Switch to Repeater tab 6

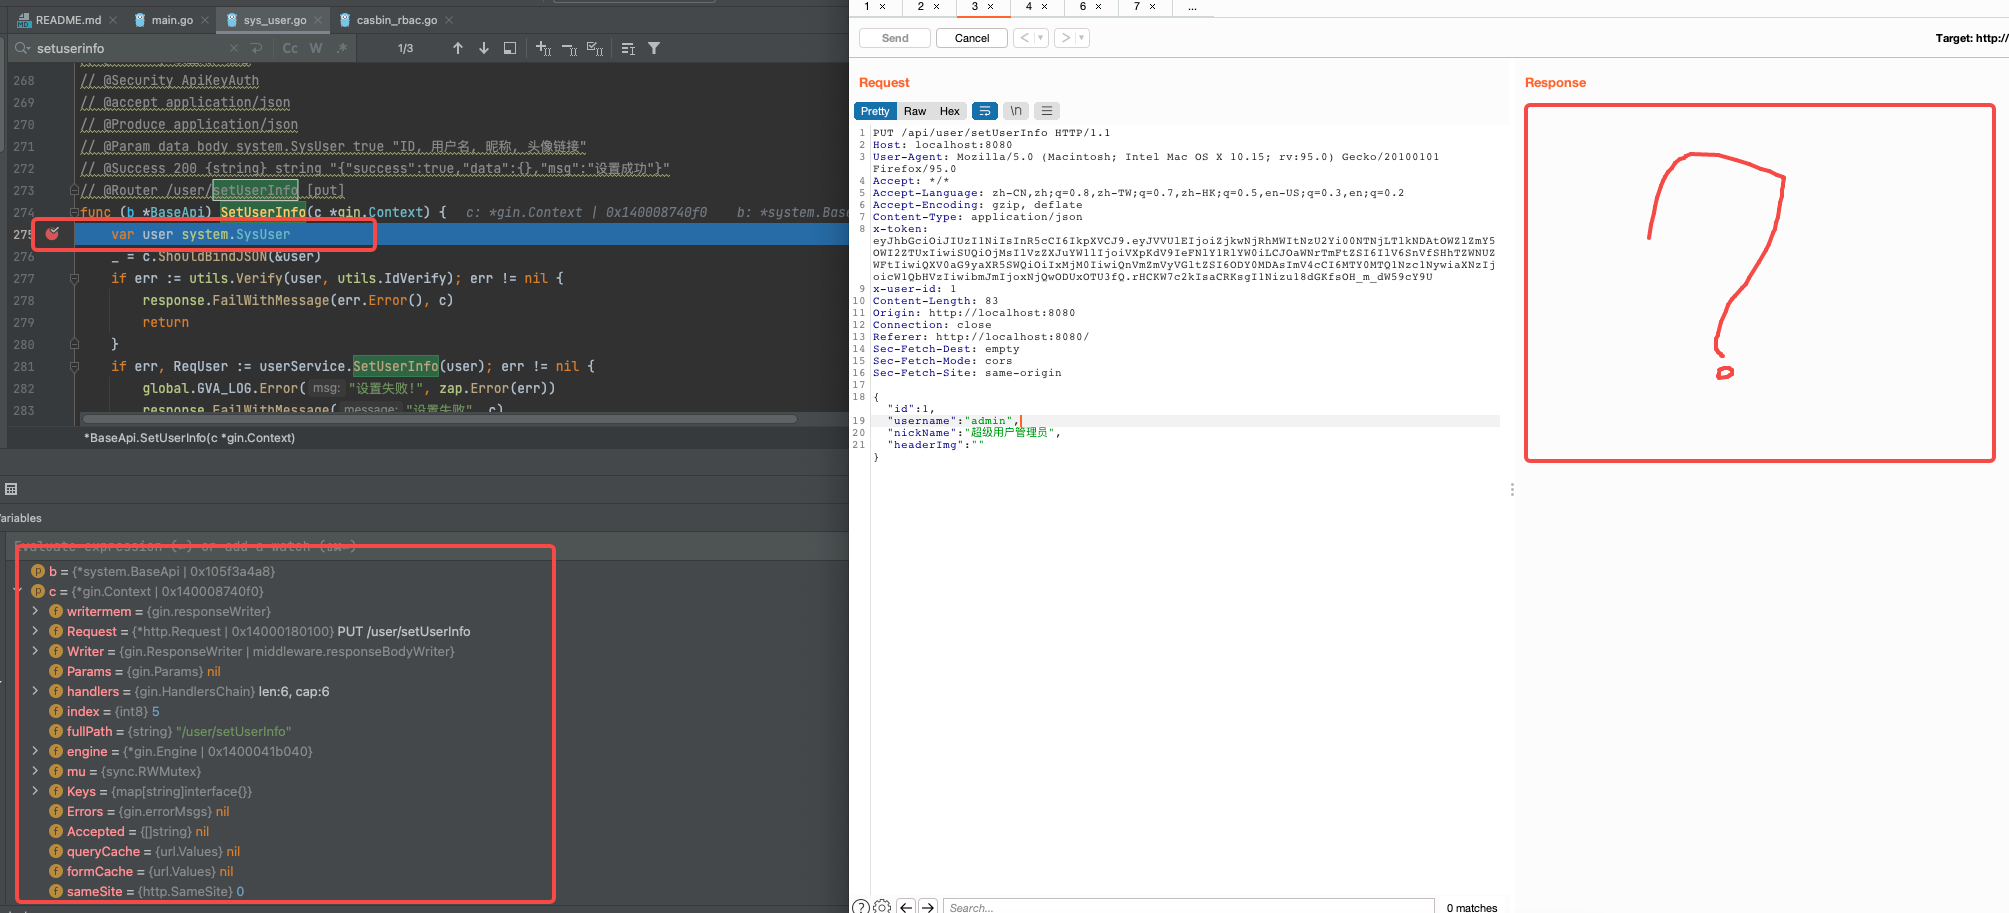coord(1083,7)
